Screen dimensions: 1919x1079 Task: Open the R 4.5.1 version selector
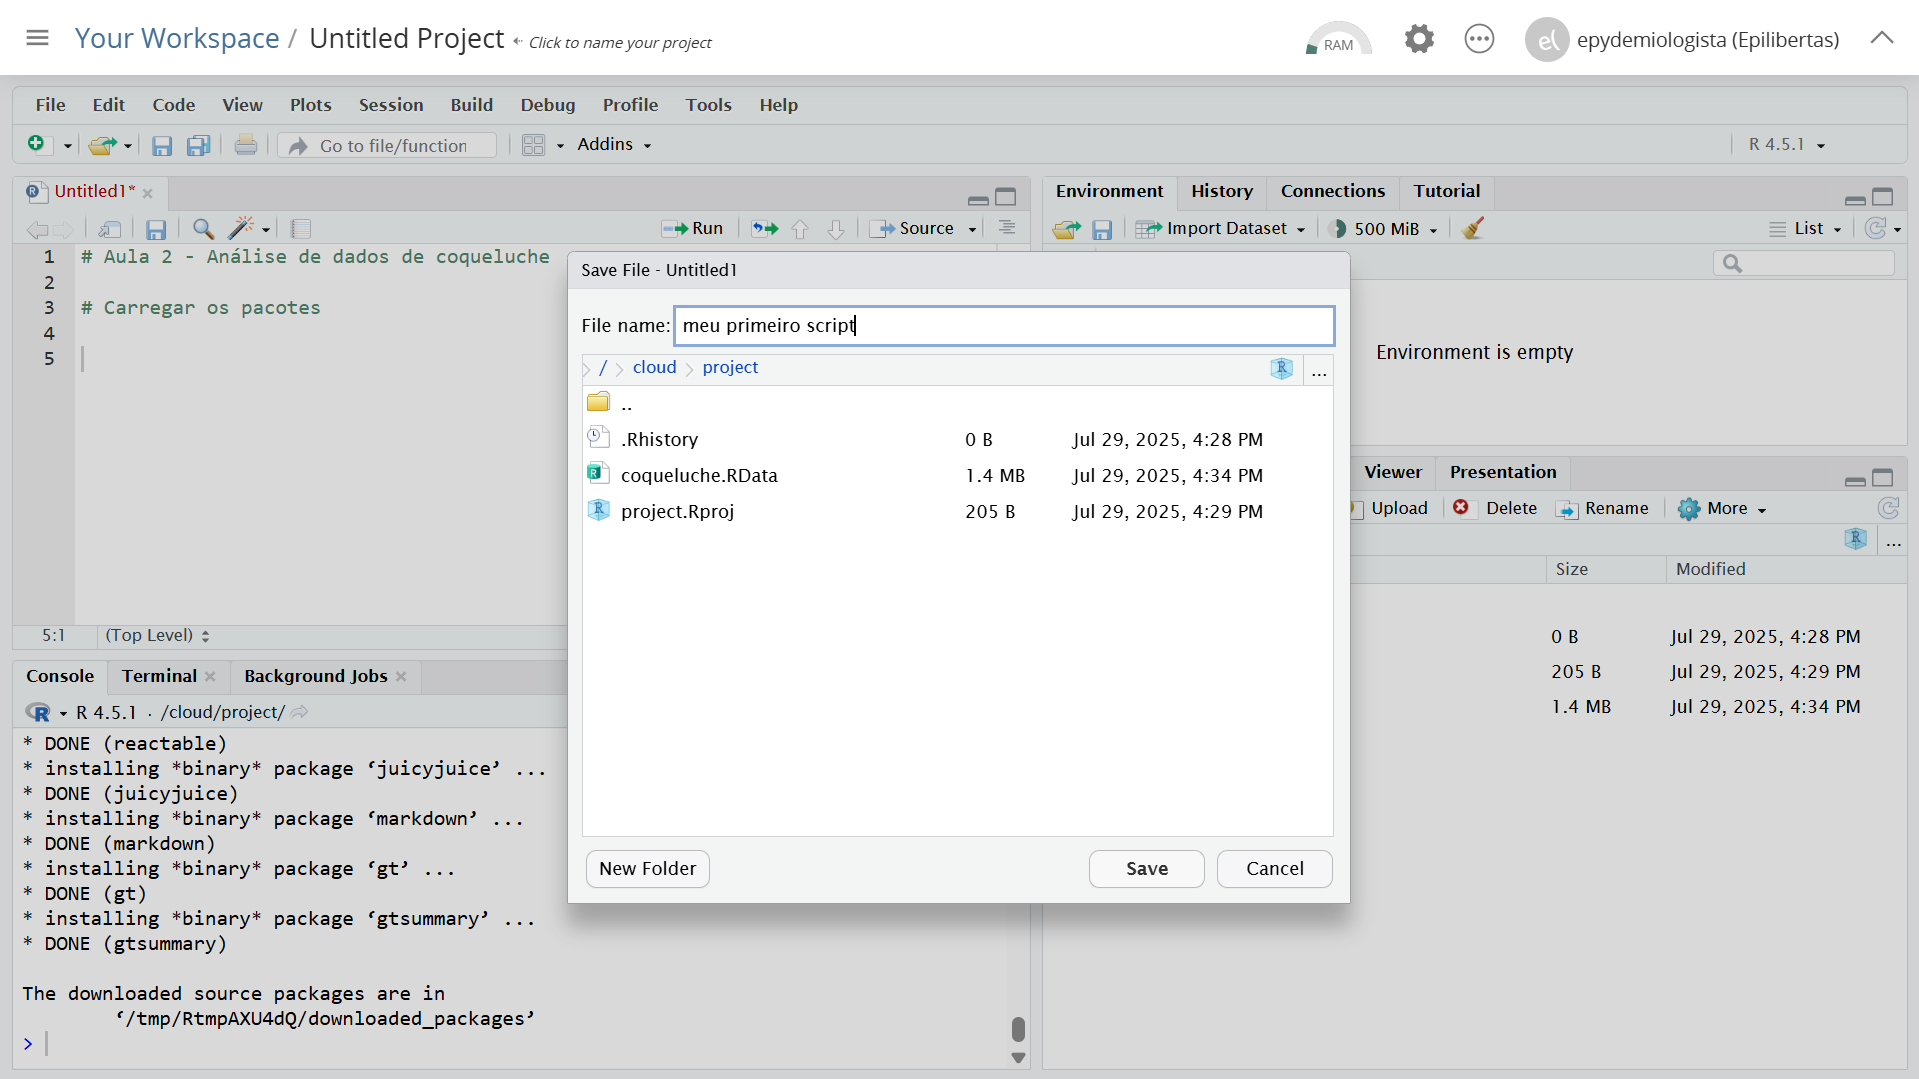click(1786, 145)
